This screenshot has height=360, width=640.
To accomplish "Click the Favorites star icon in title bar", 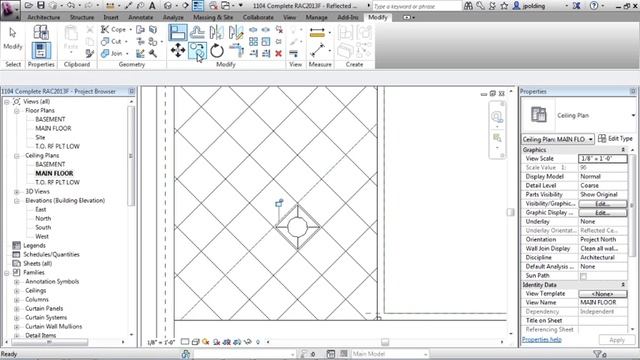I will (x=504, y=6).
